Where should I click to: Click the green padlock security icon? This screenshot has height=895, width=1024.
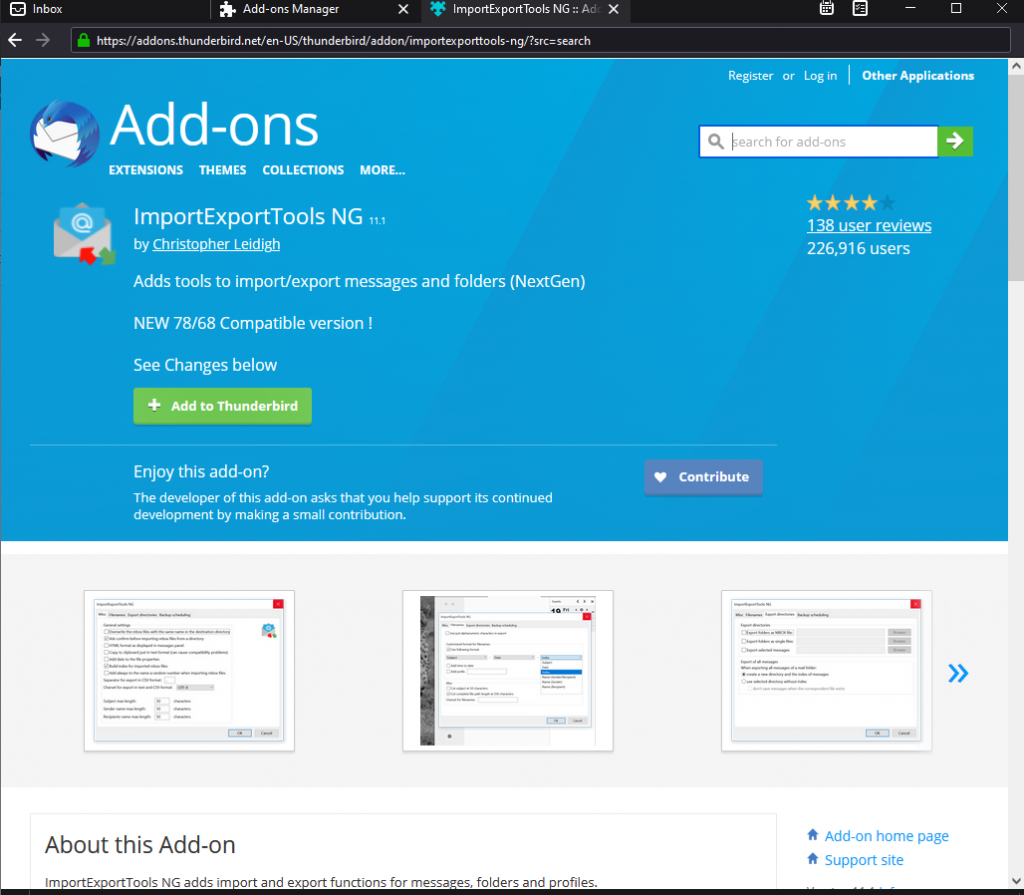point(84,41)
